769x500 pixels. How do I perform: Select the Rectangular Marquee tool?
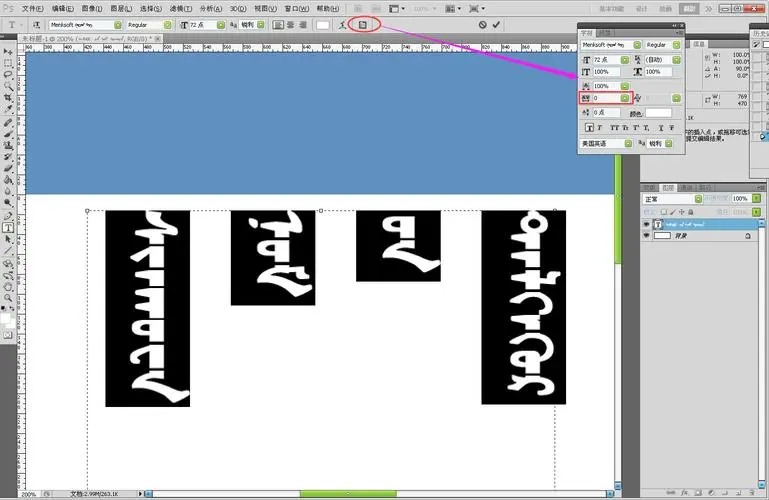pos(8,63)
